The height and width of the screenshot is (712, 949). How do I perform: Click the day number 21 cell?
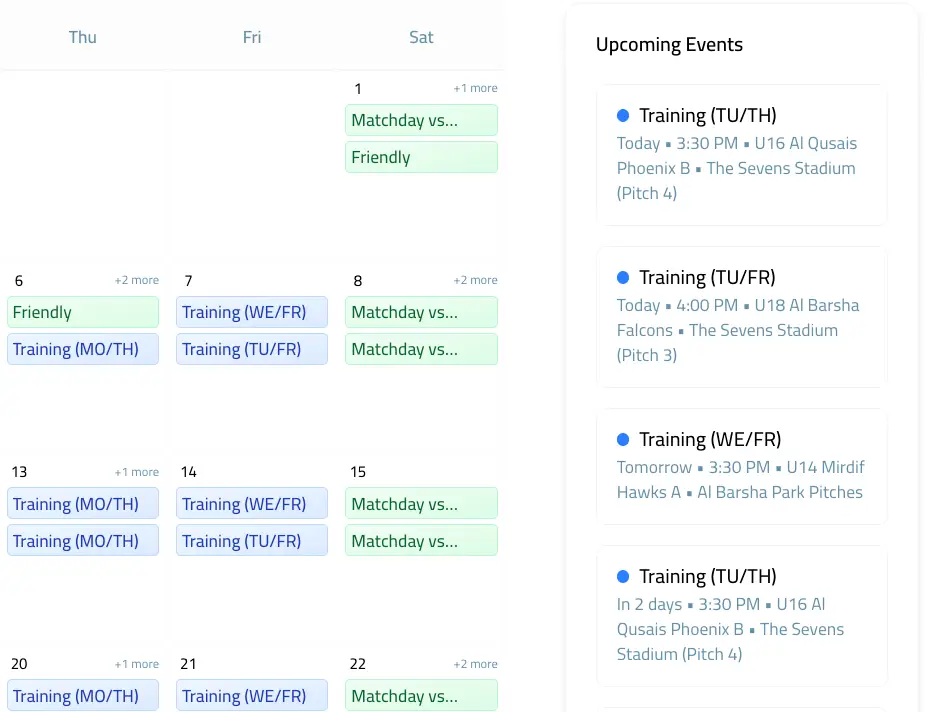click(x=188, y=663)
